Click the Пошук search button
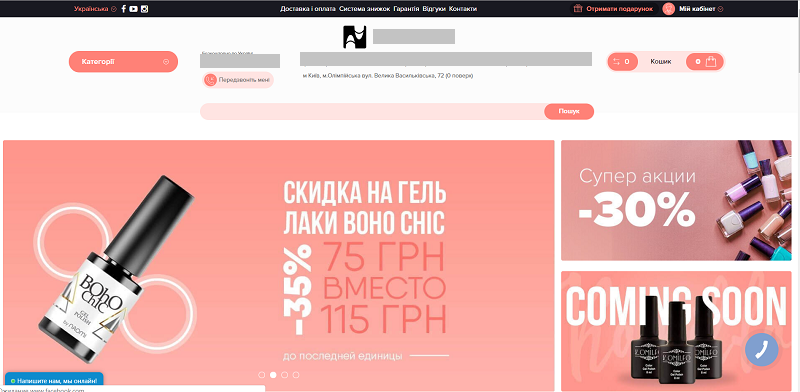Image resolution: width=800 pixels, height=392 pixels. click(x=569, y=111)
